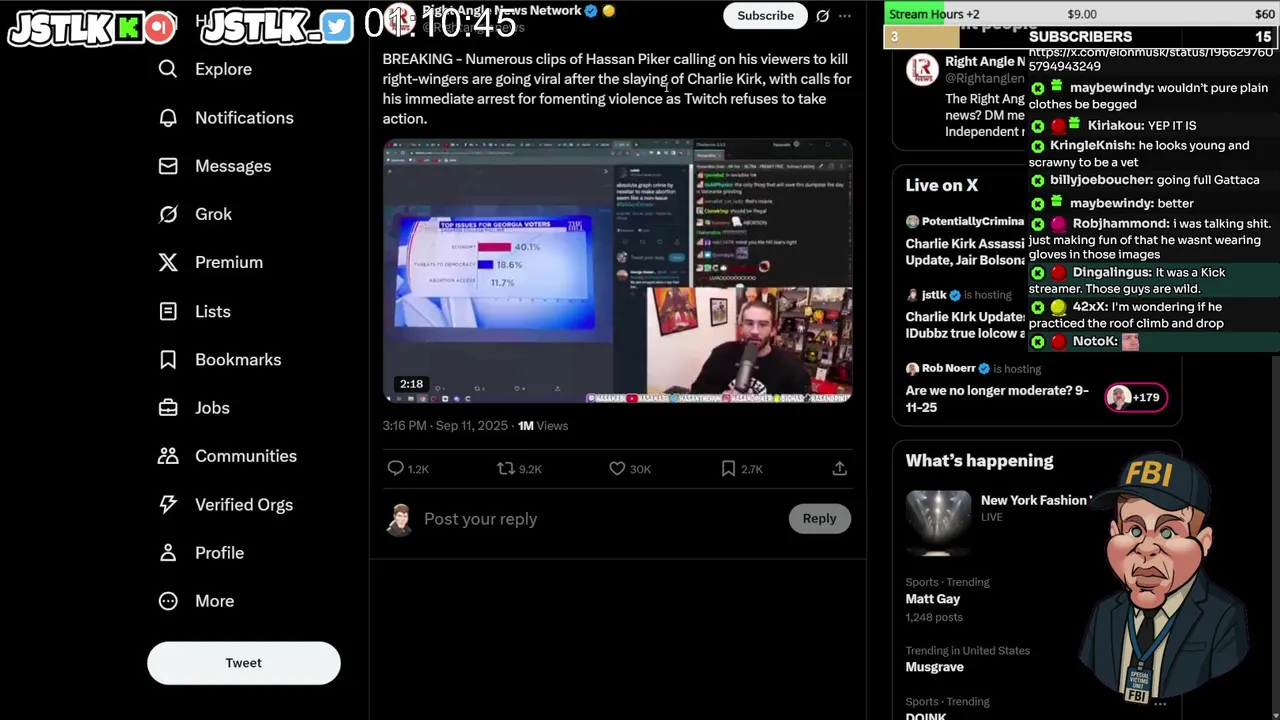This screenshot has height=720, width=1280.
Task: Like the post heart icon 30K
Action: [617, 468]
